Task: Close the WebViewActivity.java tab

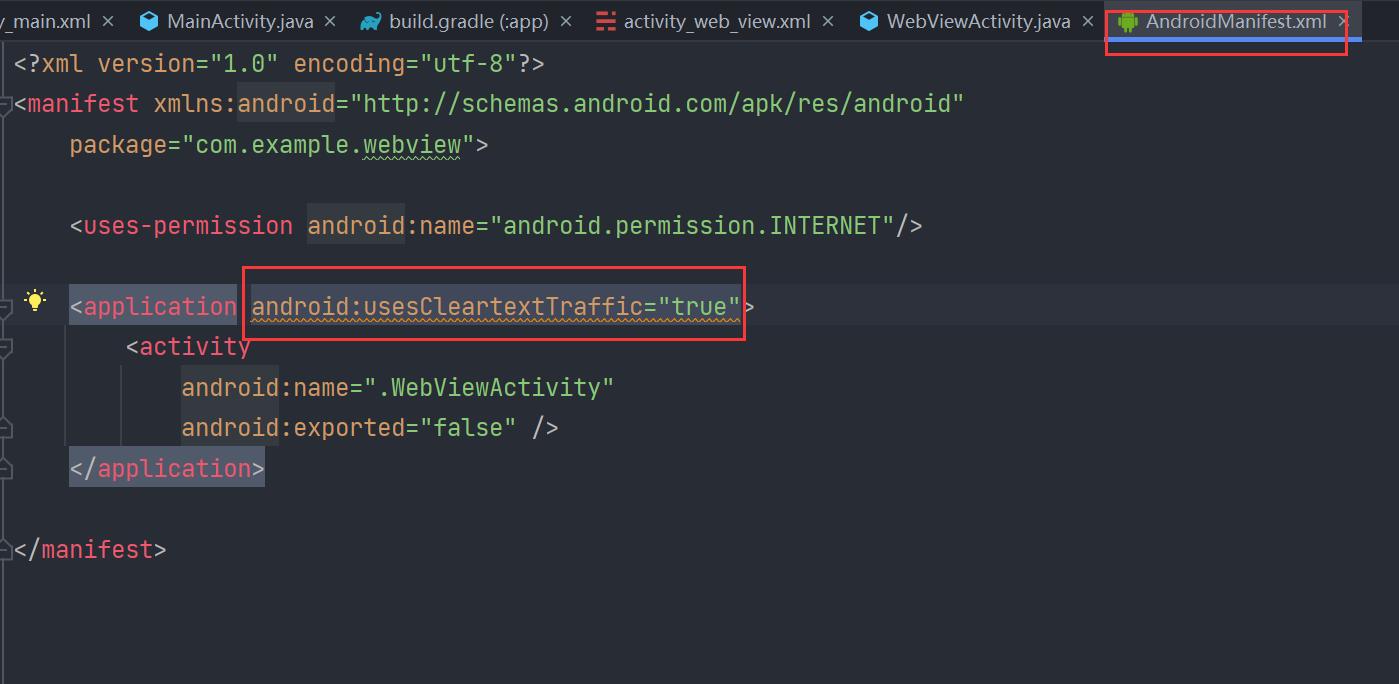Action: tap(1087, 20)
